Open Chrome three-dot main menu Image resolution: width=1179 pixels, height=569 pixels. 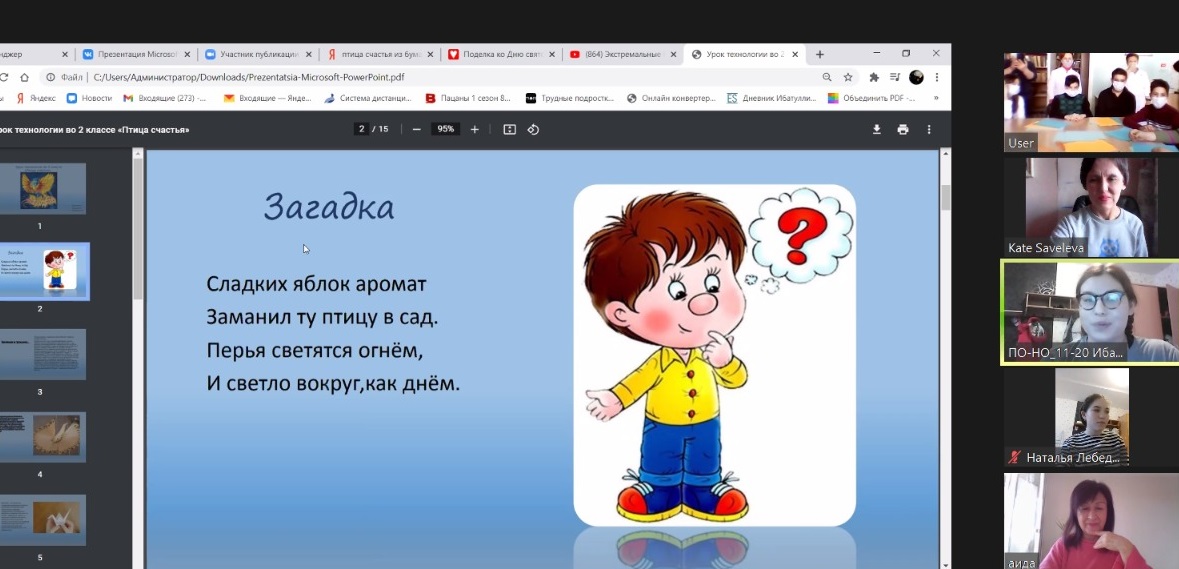click(937, 77)
